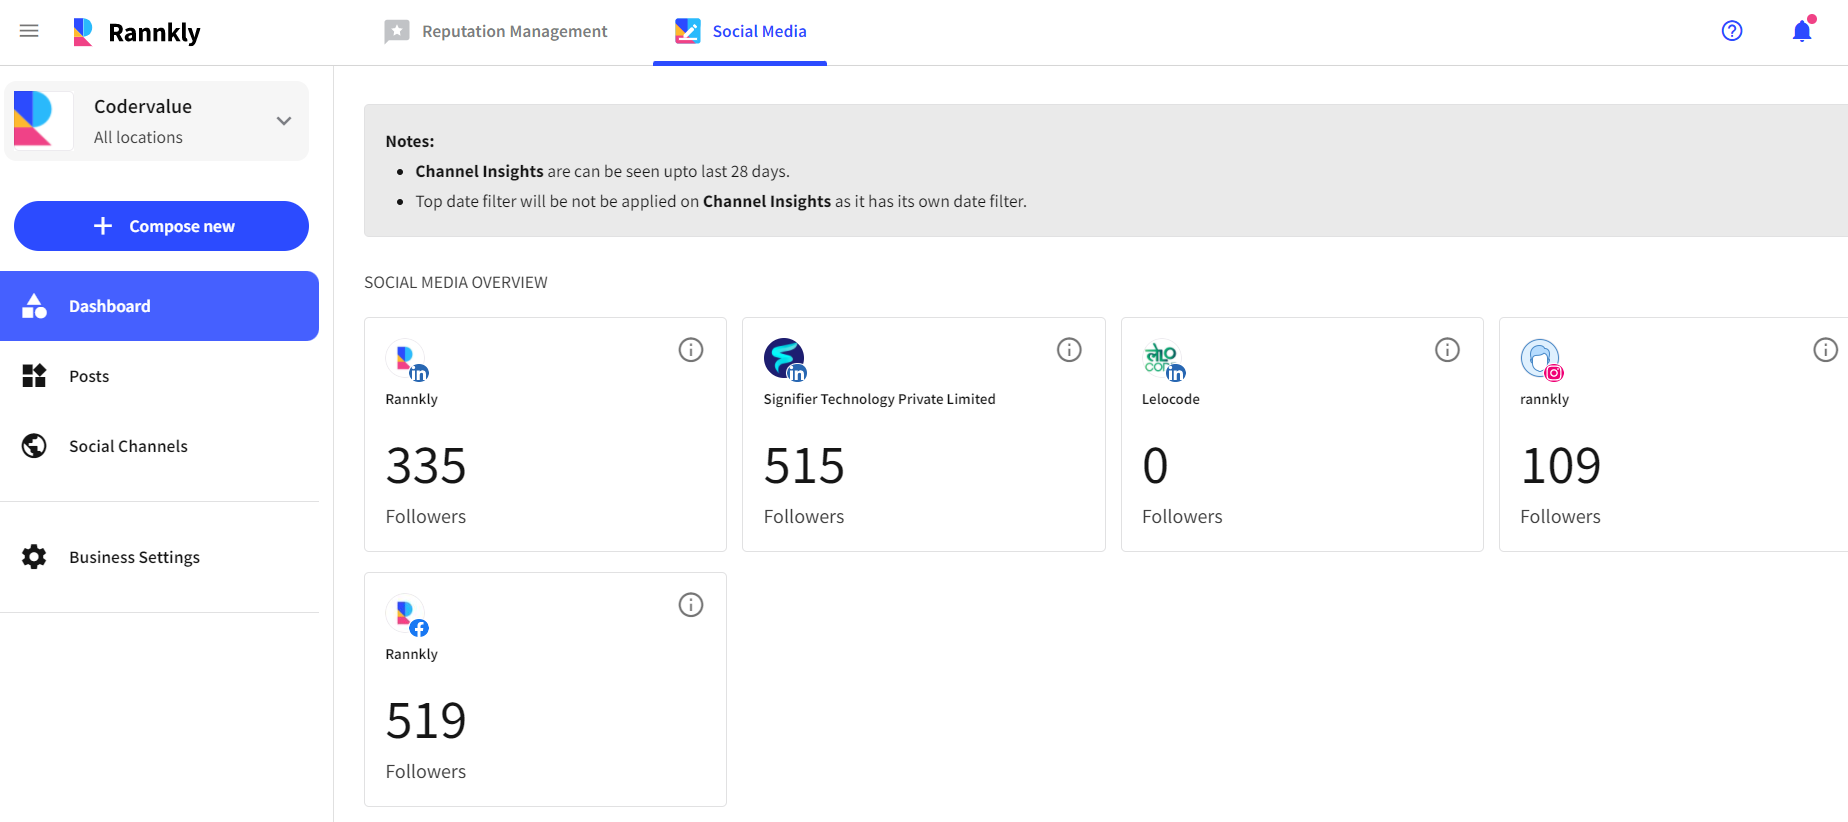Show info for Signifier Technology card
Screen dimensions: 1848x822
pyautogui.click(x=1069, y=350)
